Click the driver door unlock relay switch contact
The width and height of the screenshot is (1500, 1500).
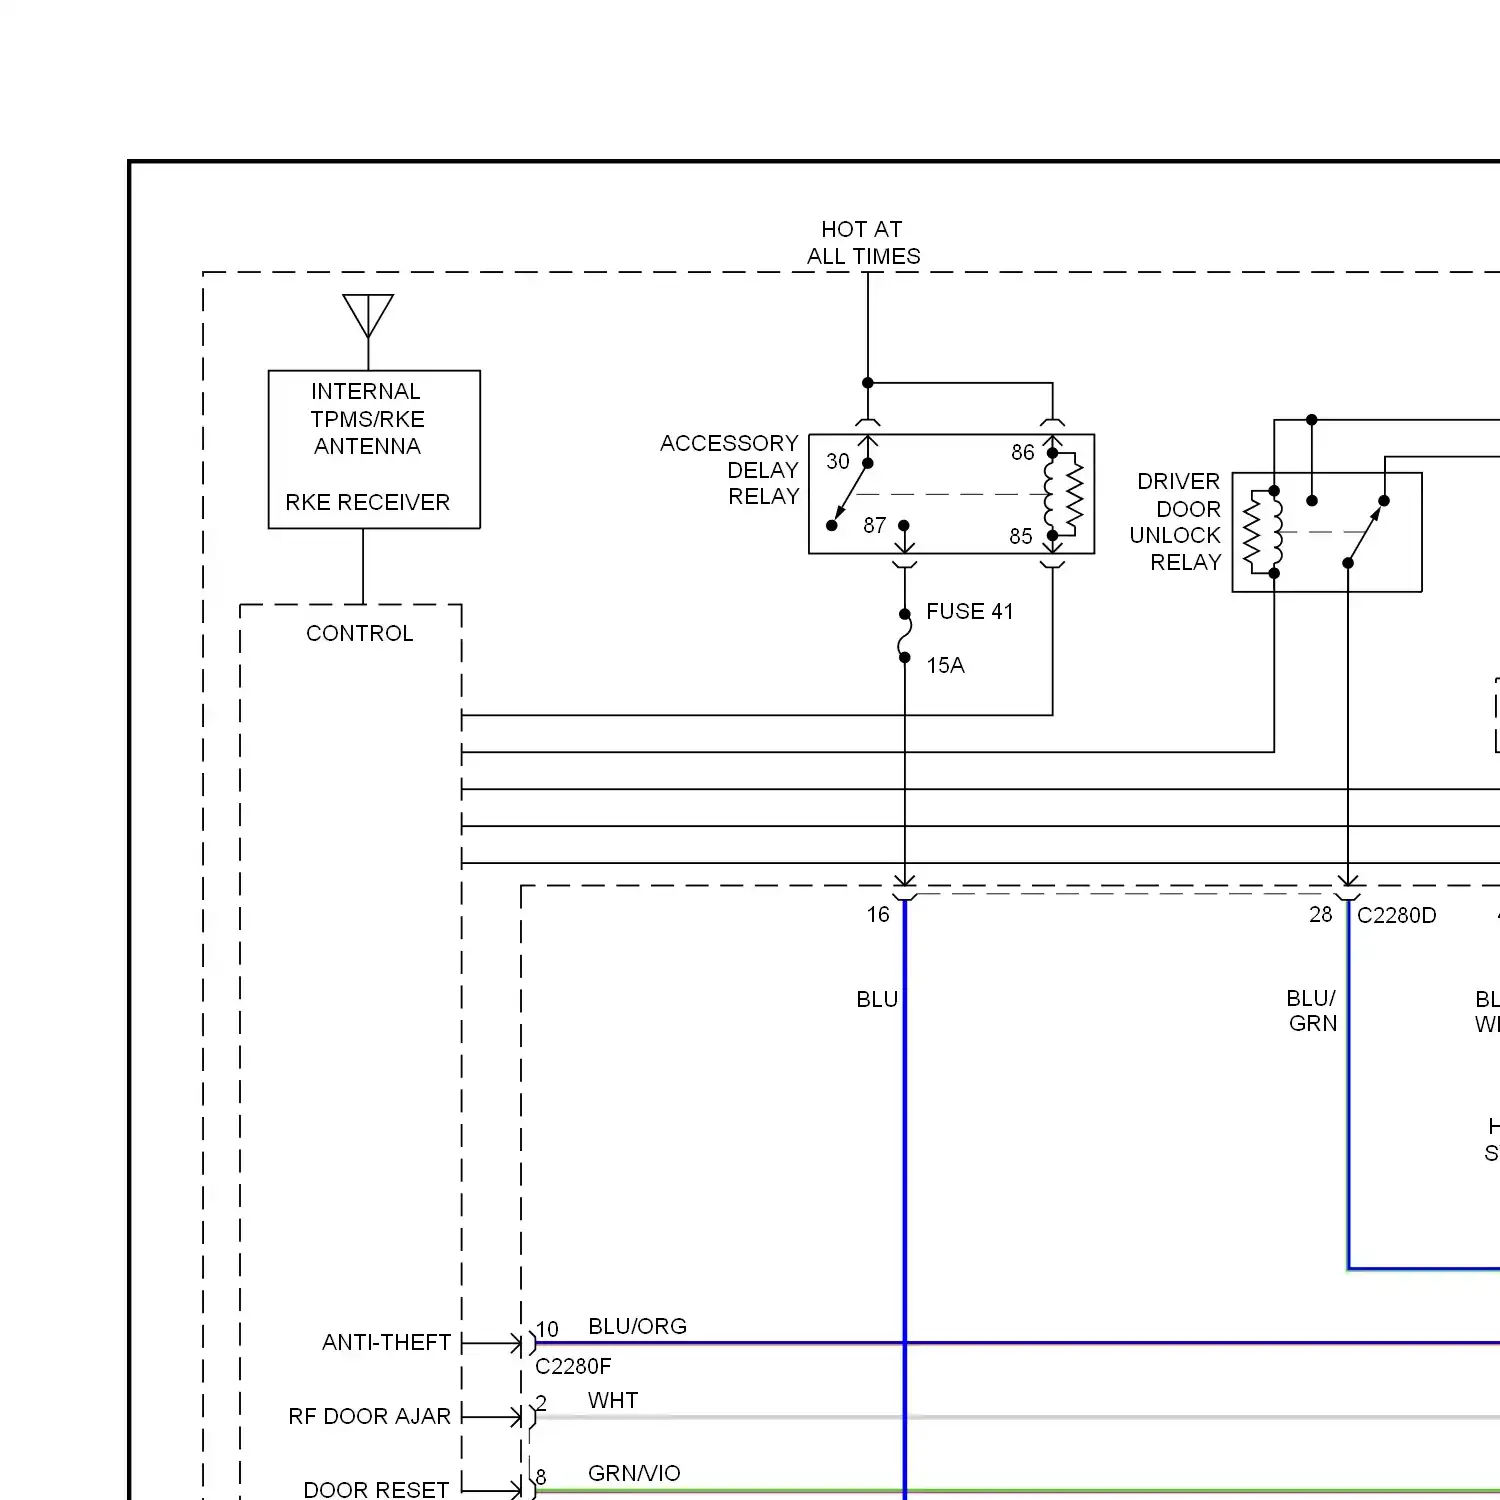(x=1366, y=532)
